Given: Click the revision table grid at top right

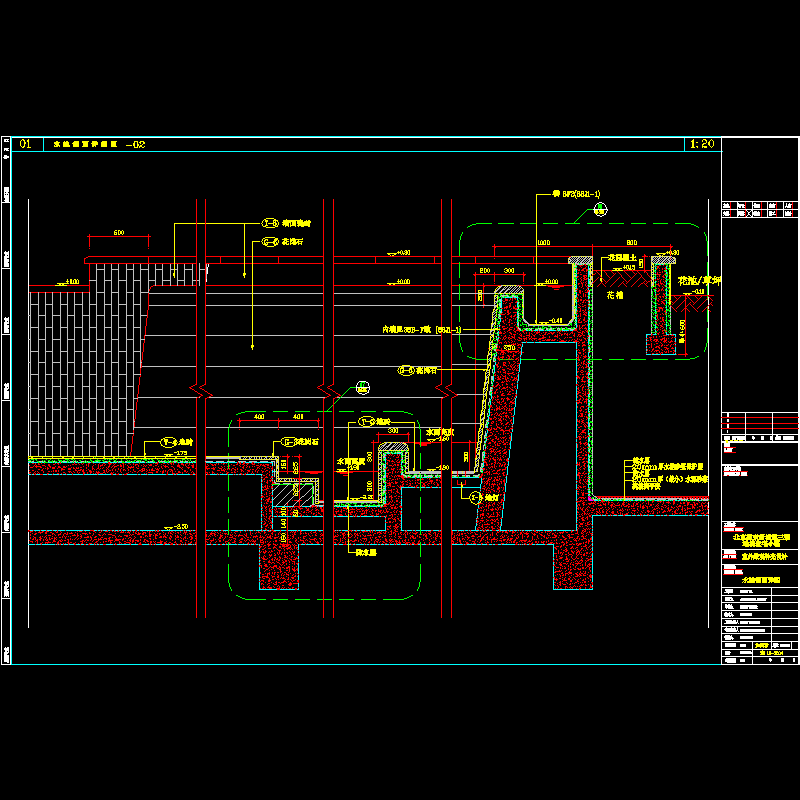Looking at the screenshot, I should point(759,209).
